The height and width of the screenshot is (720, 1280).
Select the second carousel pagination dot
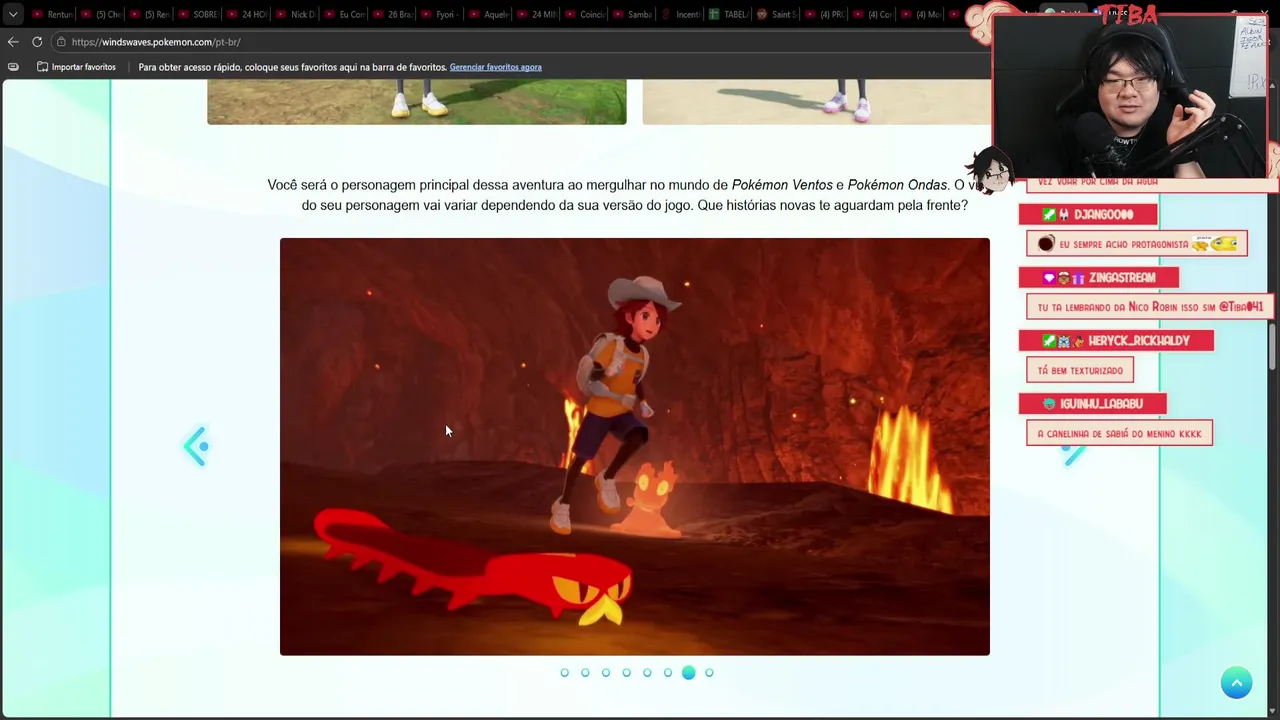[585, 673]
